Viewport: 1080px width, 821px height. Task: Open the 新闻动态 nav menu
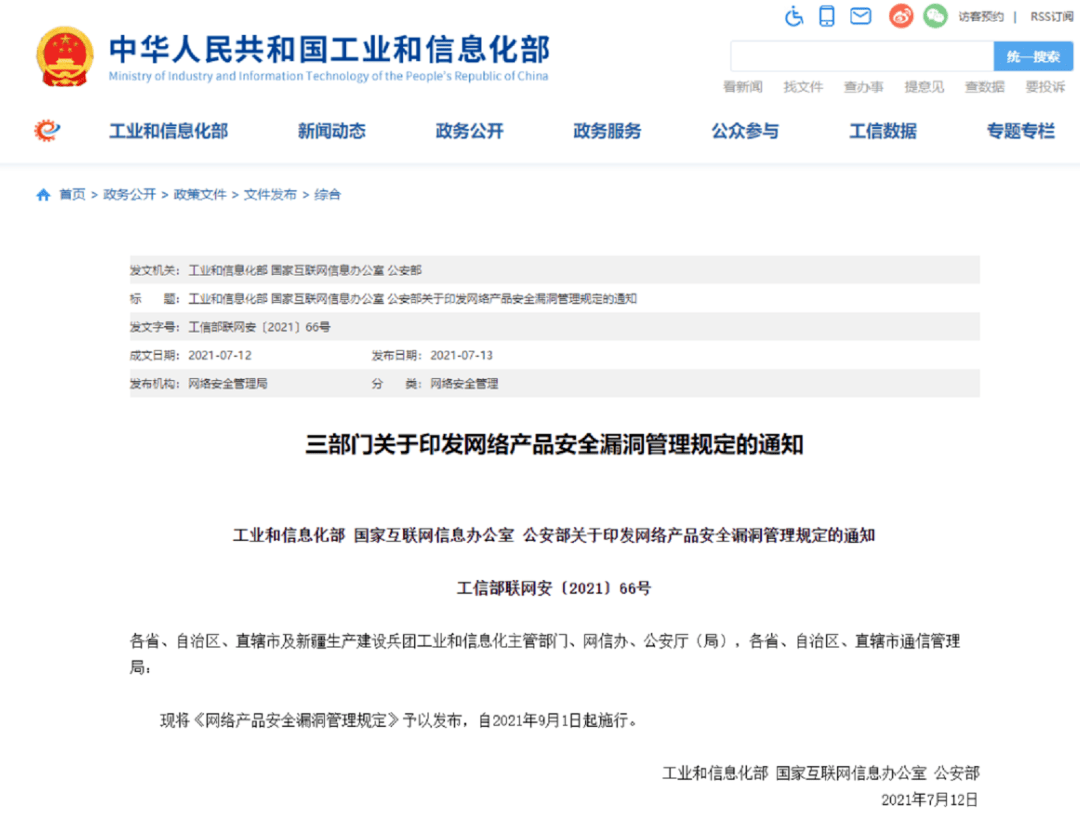point(332,131)
